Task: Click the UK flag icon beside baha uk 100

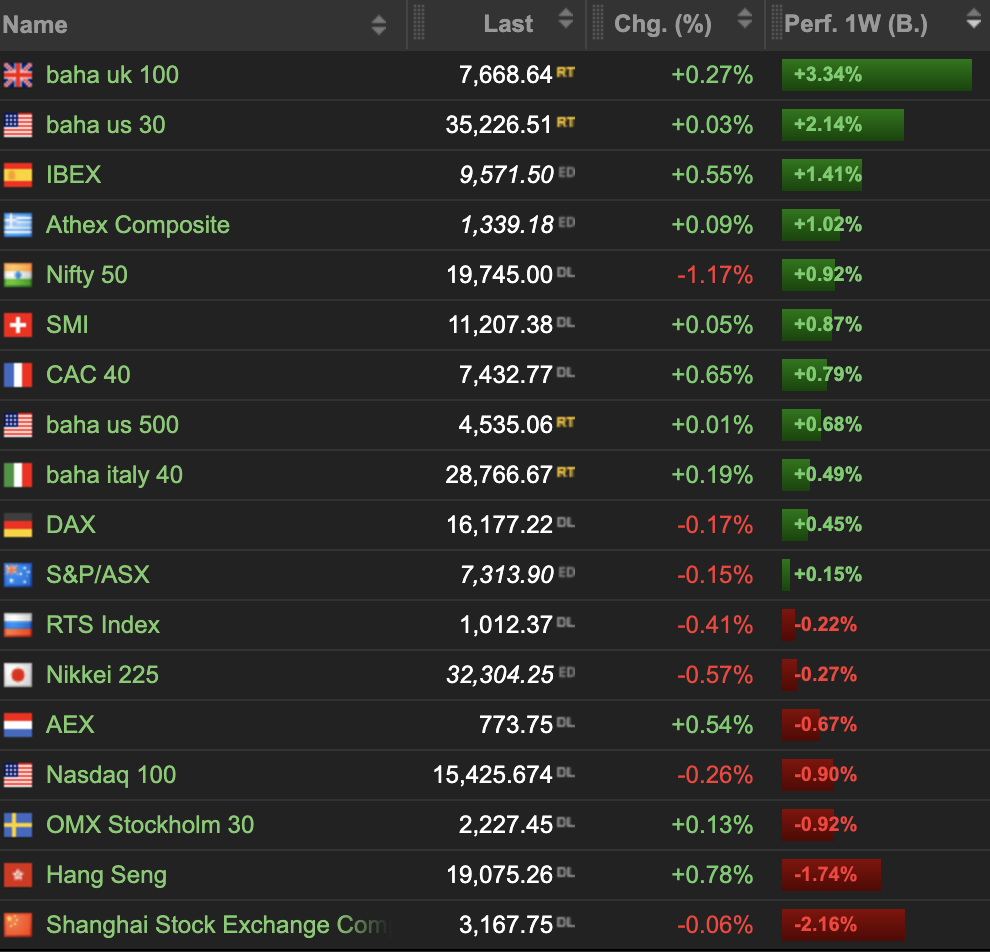Action: tap(18, 75)
